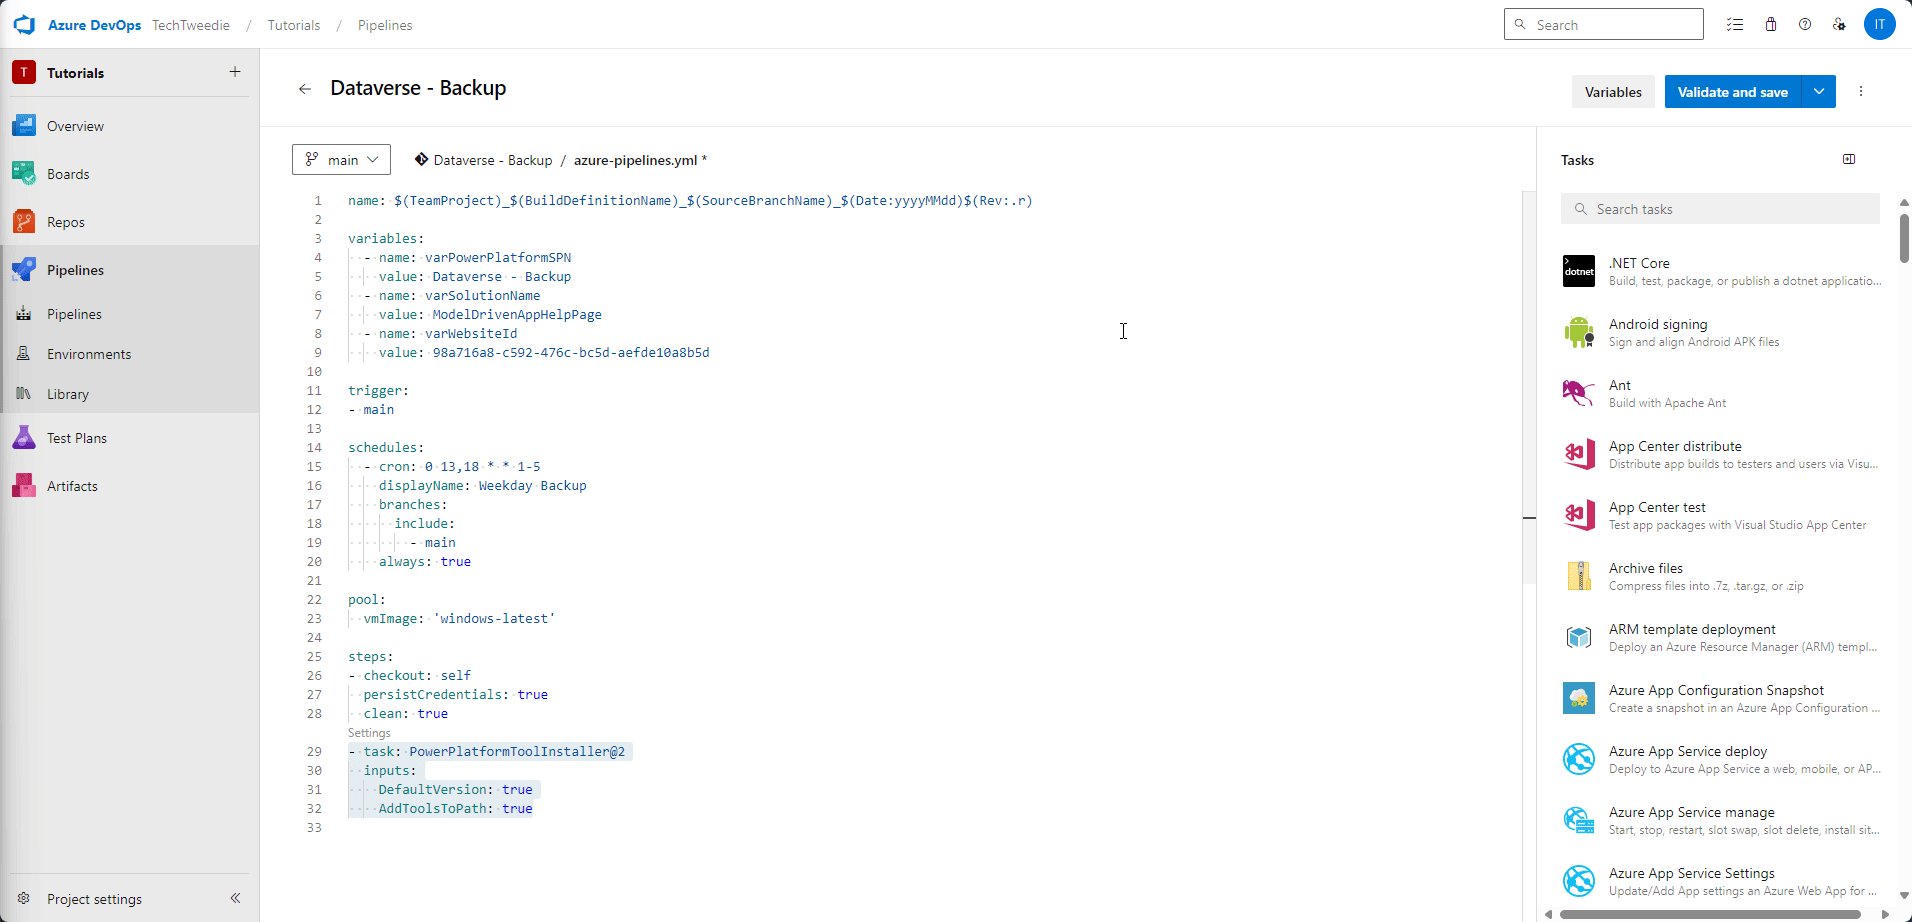The image size is (1912, 922).
Task: Open the My work items checklist icon
Action: point(1735,24)
